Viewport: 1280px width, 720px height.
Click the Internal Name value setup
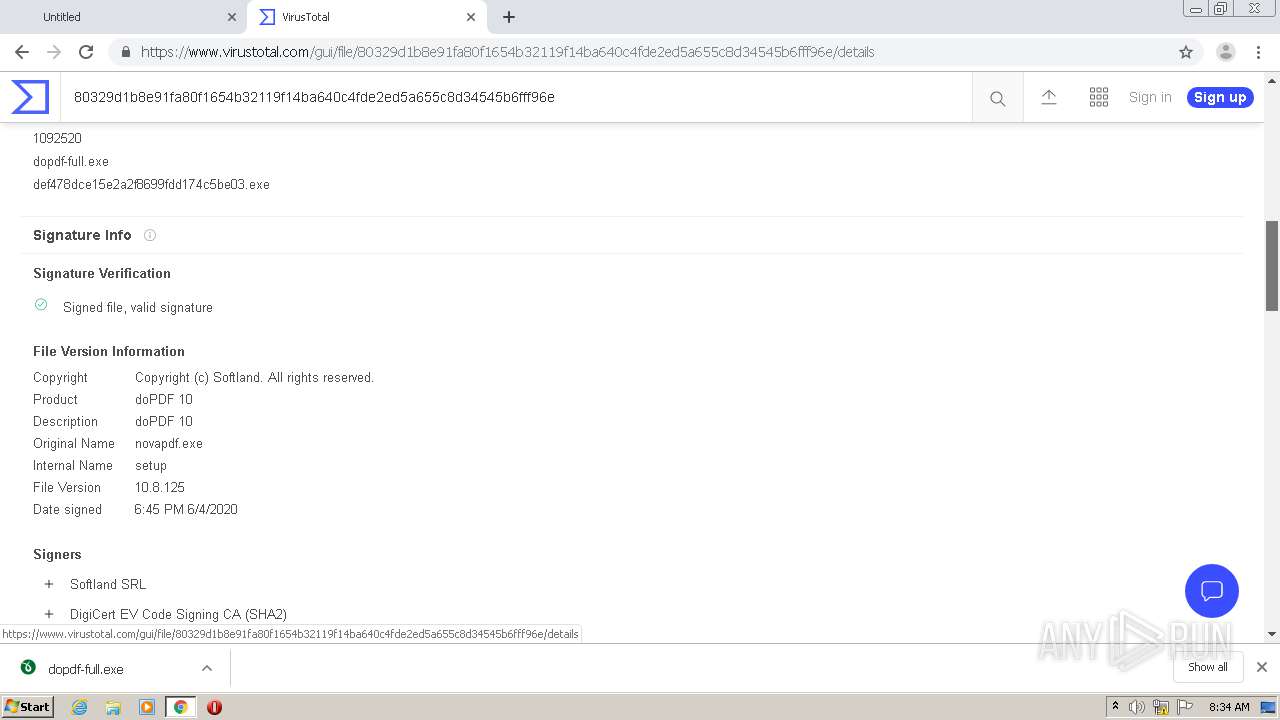click(x=151, y=465)
